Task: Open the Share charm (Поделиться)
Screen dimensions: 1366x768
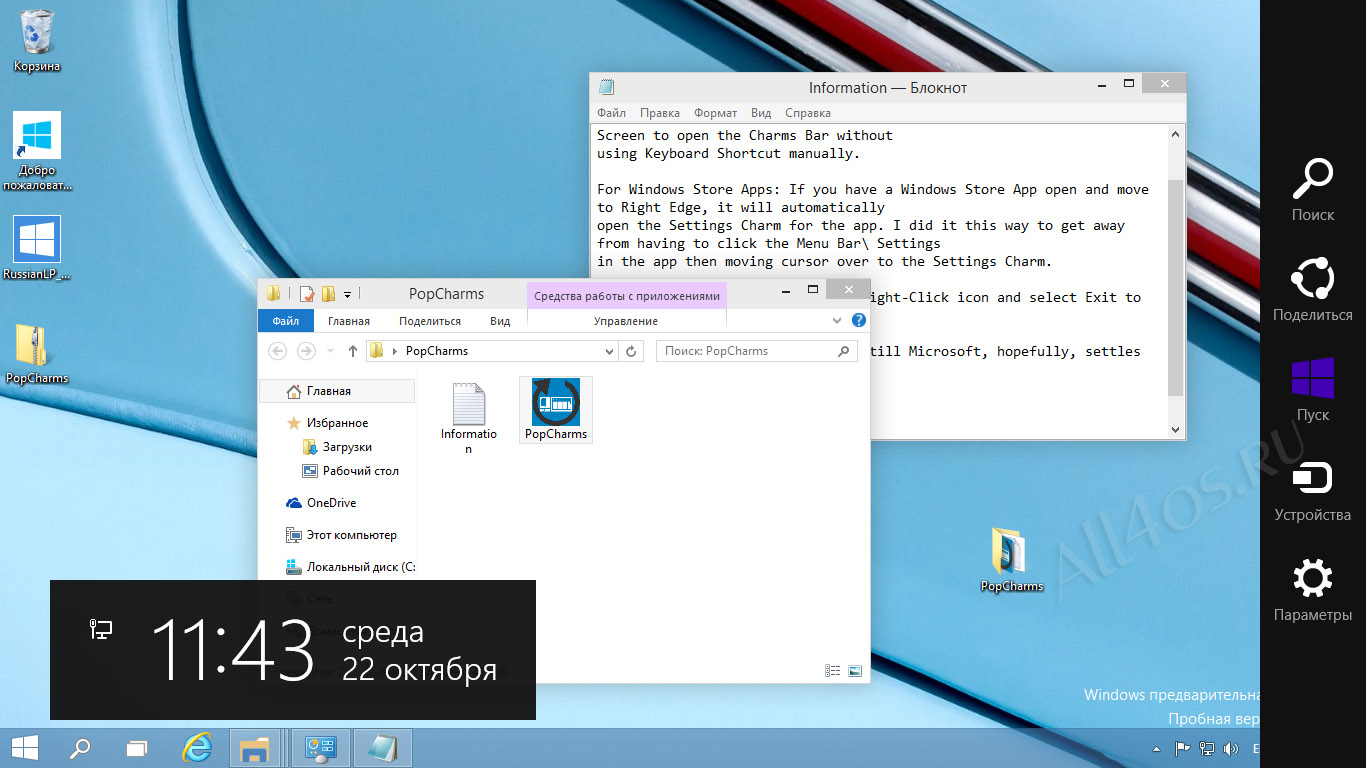Action: pyautogui.click(x=1312, y=290)
